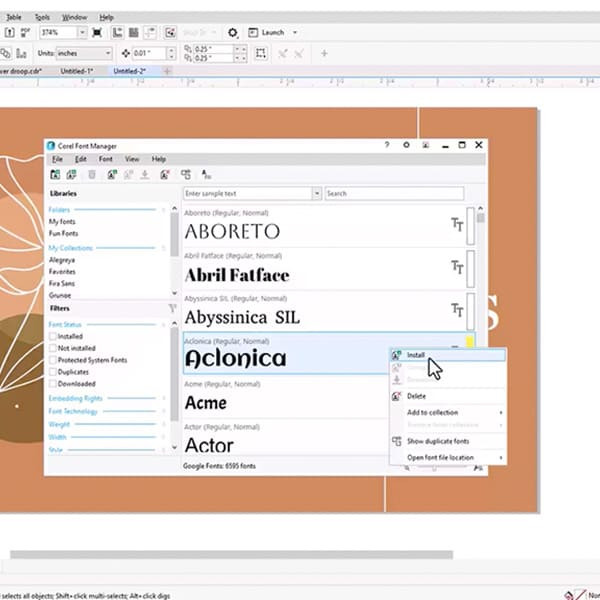Screen dimensions: 600x600
Task: Click account icon in Font Manager title bar
Action: click(425, 145)
